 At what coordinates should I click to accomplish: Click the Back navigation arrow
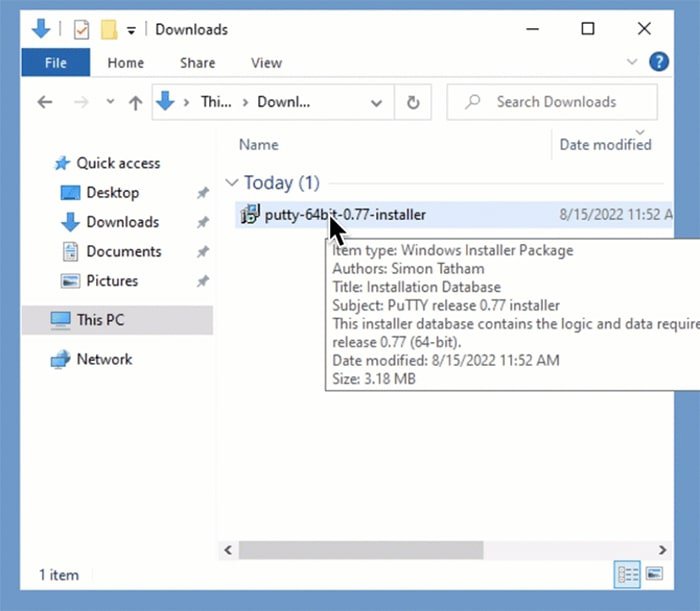coord(44,102)
